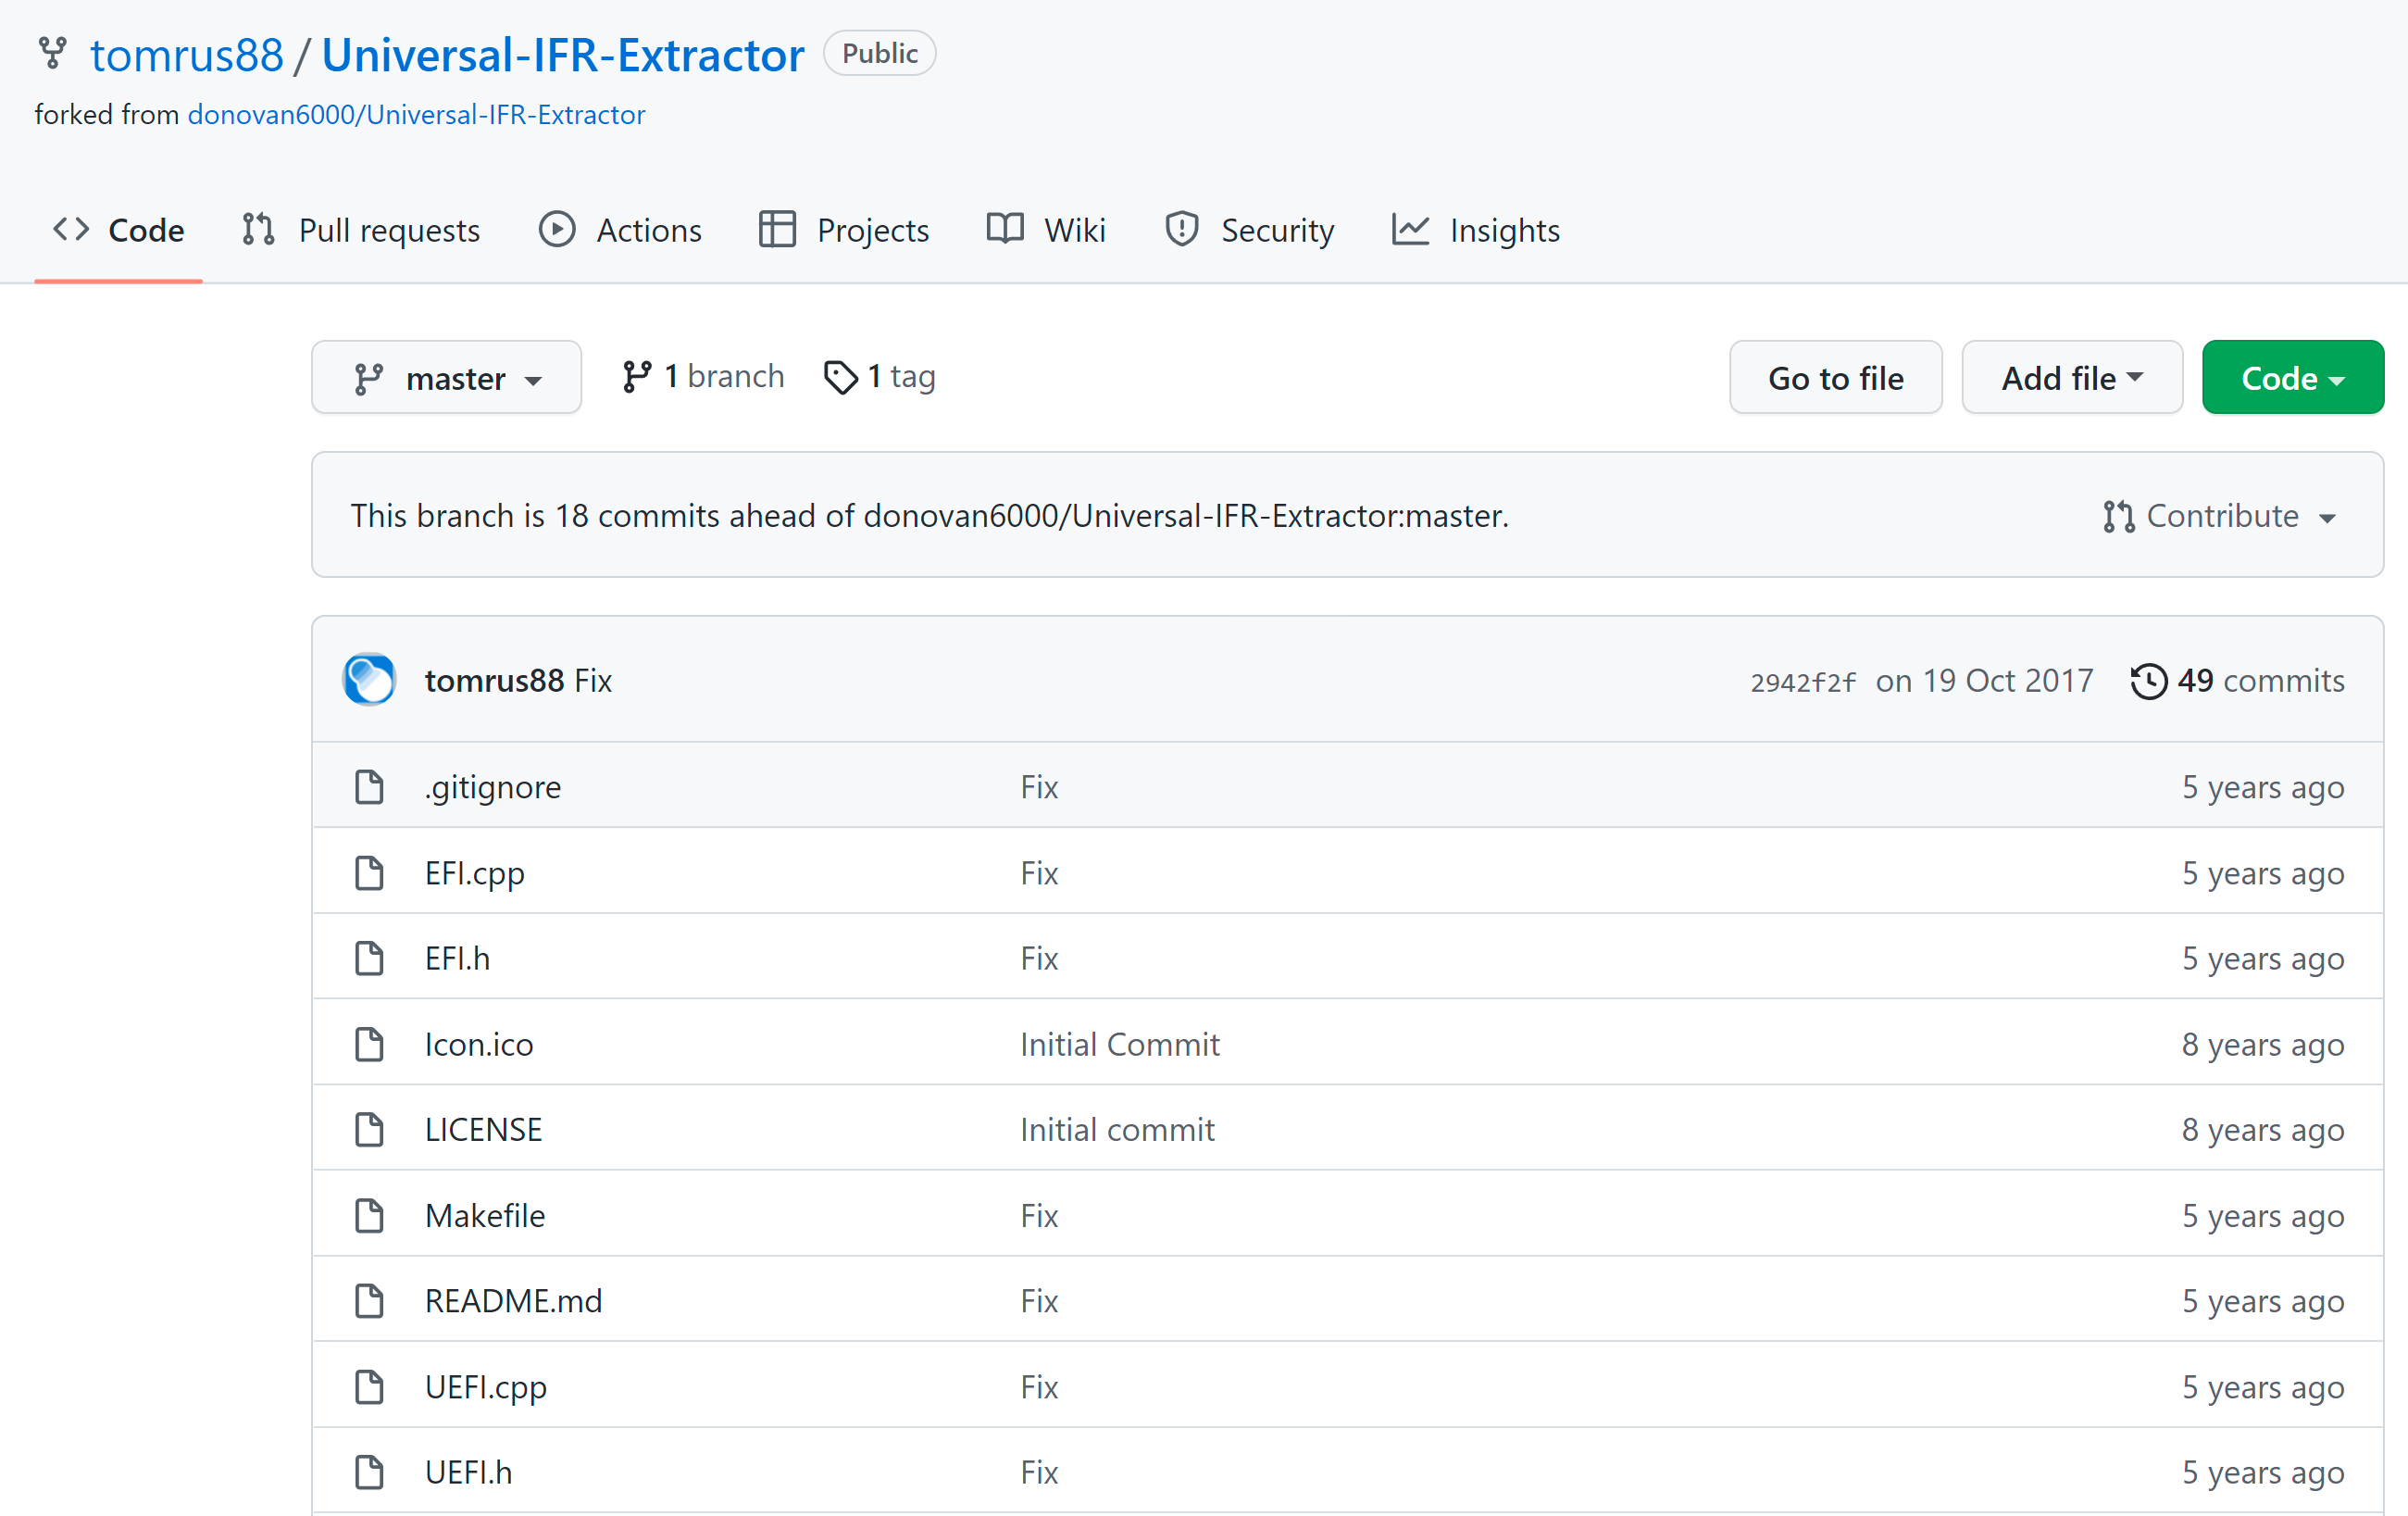Open the Insights tab
The width and height of the screenshot is (2408, 1516).
tap(1475, 230)
